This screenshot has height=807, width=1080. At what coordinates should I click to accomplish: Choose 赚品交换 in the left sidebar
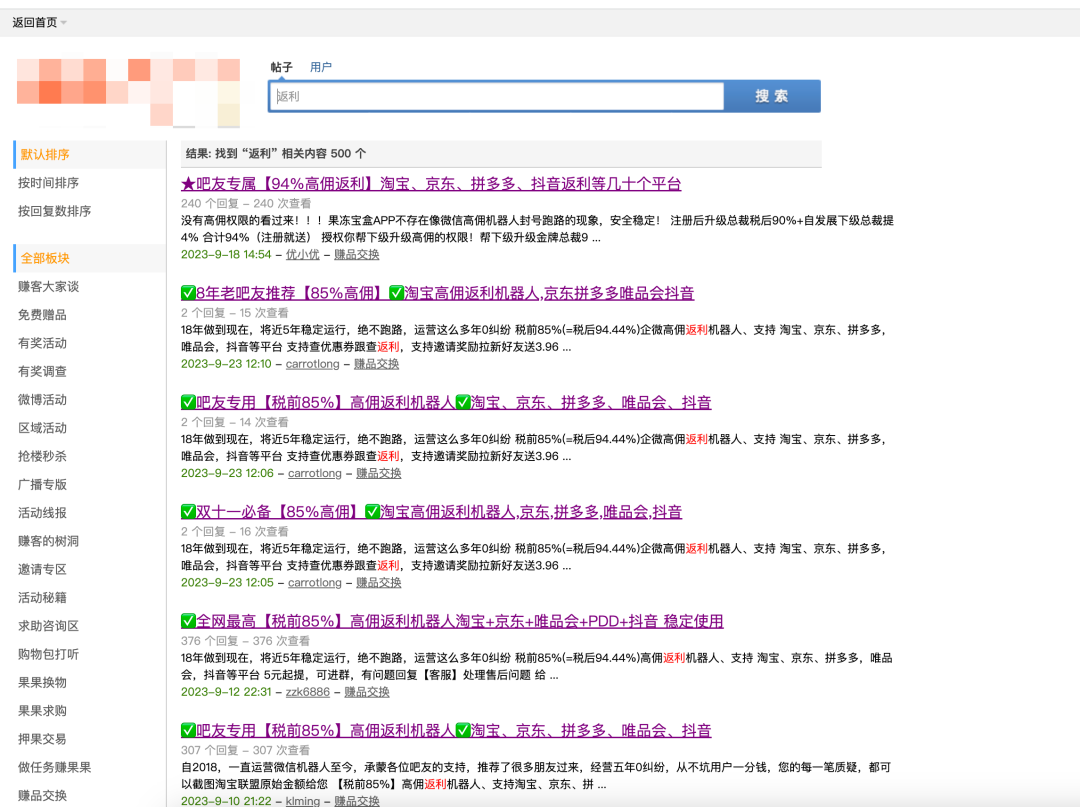point(43,795)
